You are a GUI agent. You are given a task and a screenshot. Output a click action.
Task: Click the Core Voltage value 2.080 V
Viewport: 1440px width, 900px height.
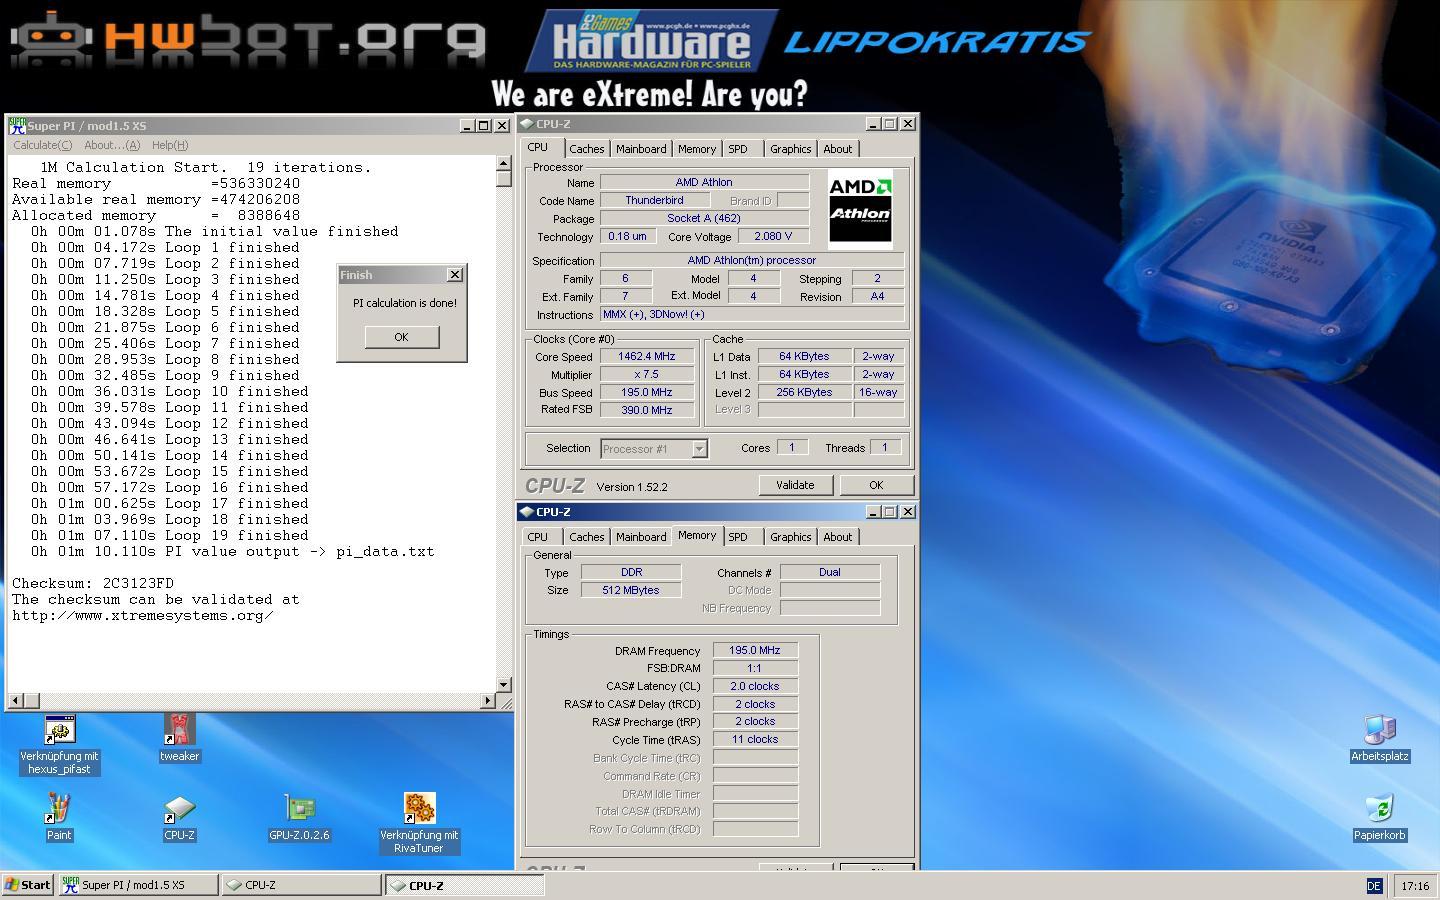(x=773, y=236)
